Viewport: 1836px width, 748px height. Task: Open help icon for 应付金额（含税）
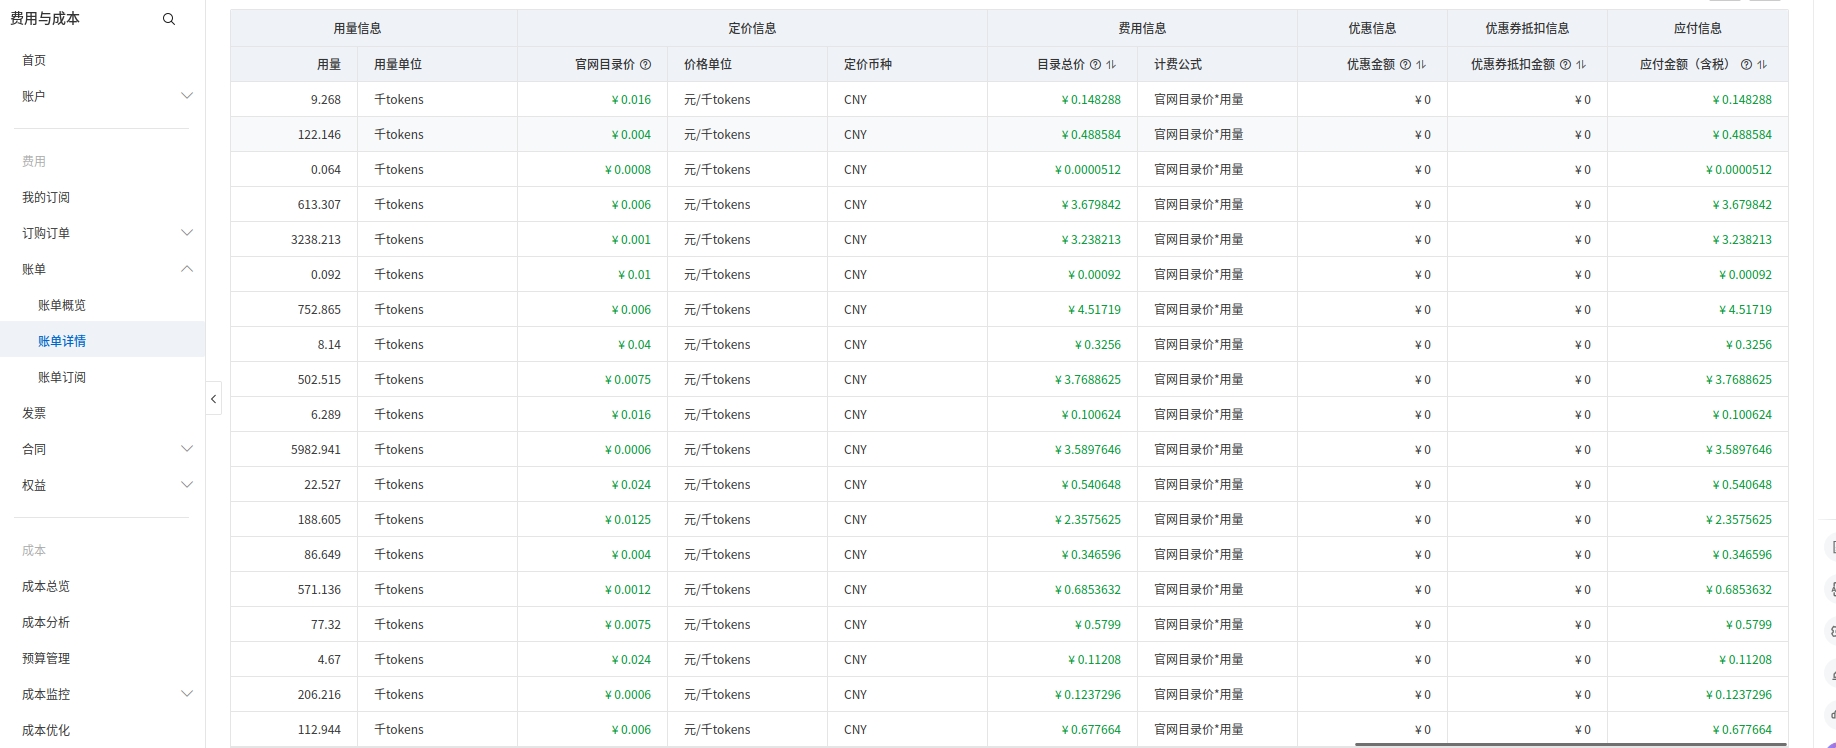point(1746,64)
